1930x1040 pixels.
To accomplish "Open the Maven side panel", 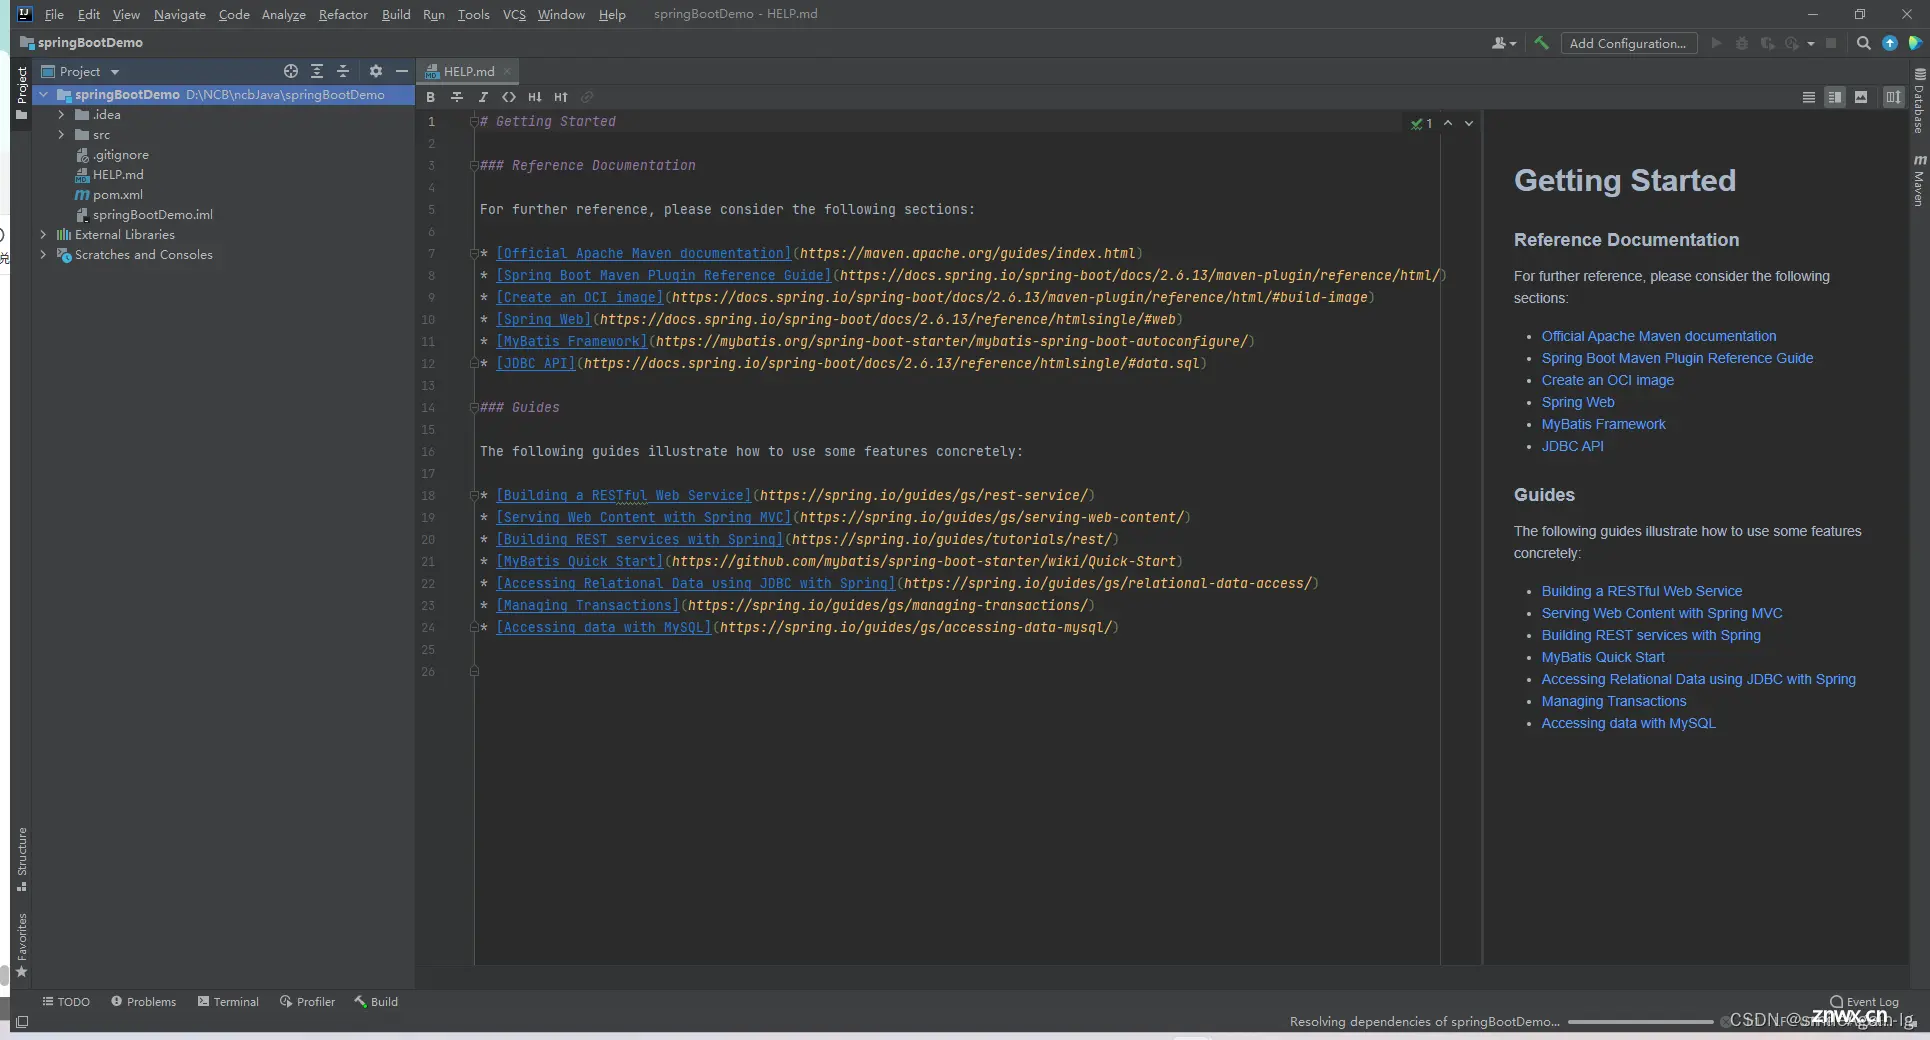I will pyautogui.click(x=1919, y=181).
